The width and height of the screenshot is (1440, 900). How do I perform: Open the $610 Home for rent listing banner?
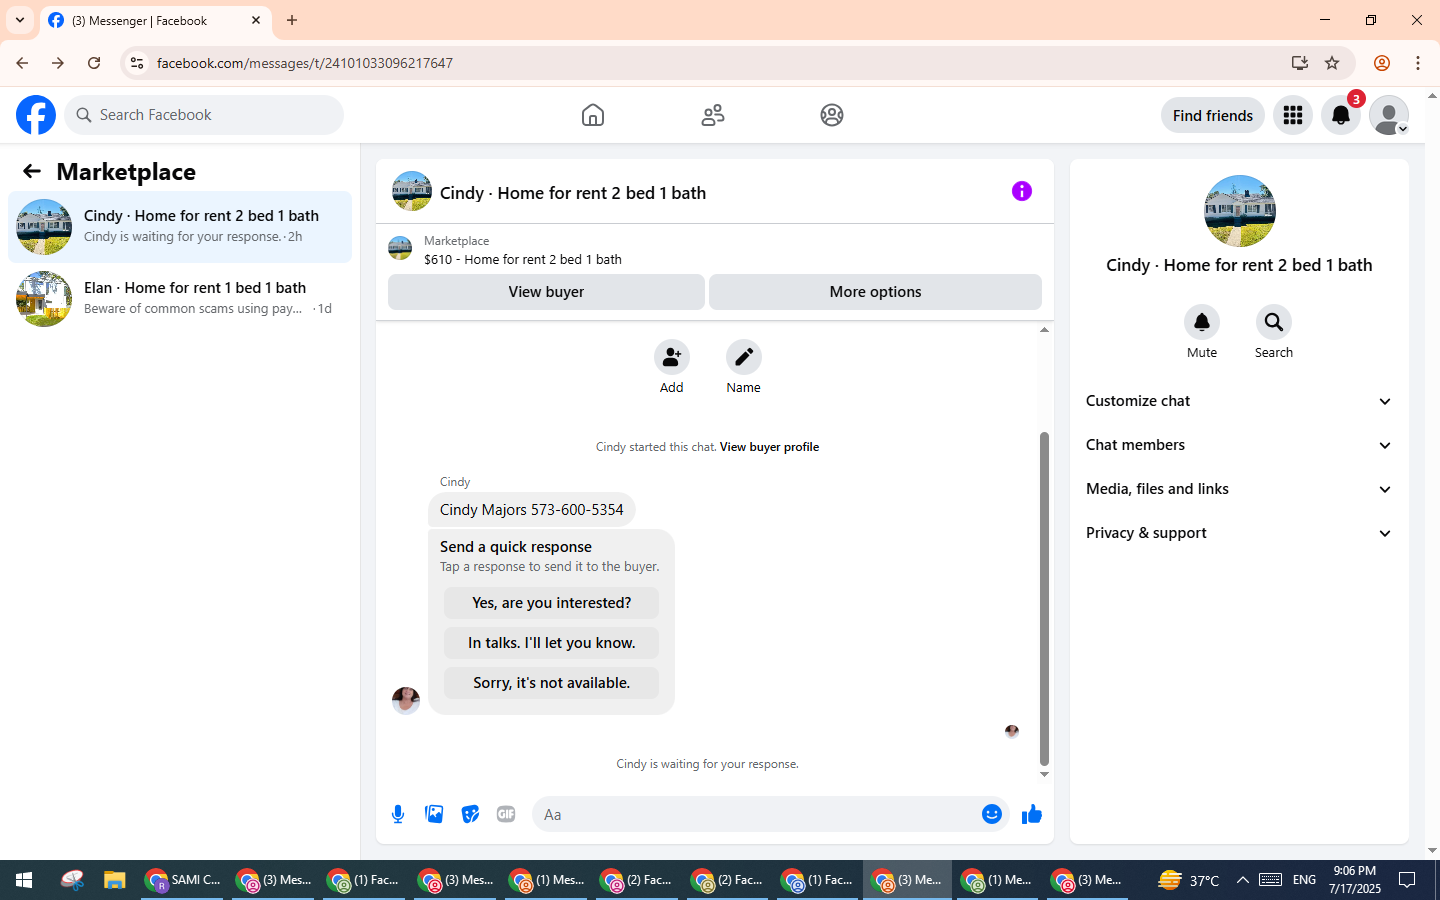(x=715, y=250)
